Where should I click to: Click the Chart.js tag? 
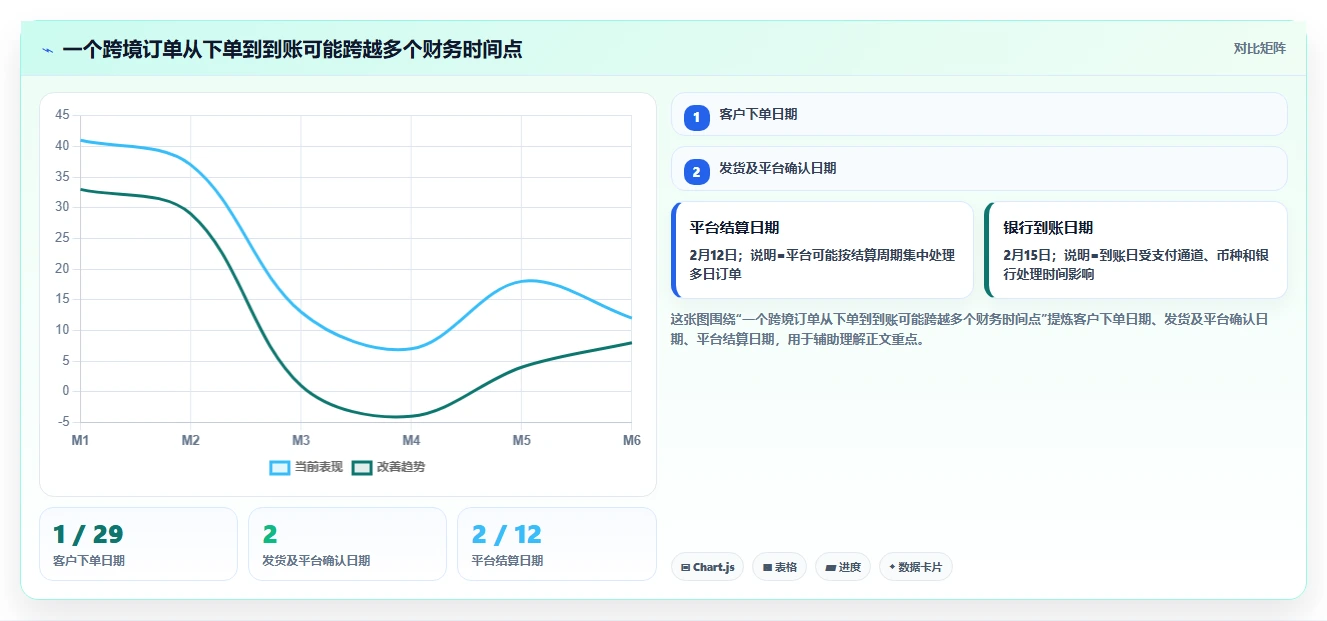707,567
